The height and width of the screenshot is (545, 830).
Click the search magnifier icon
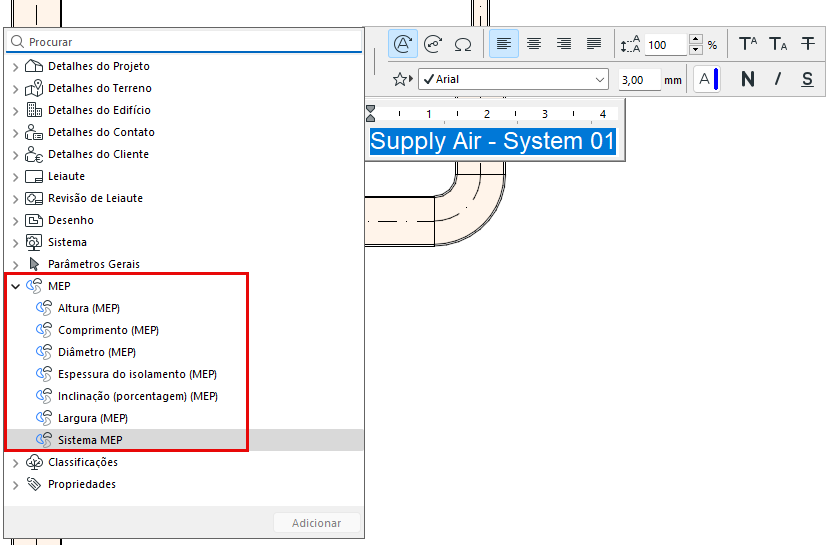pos(17,42)
